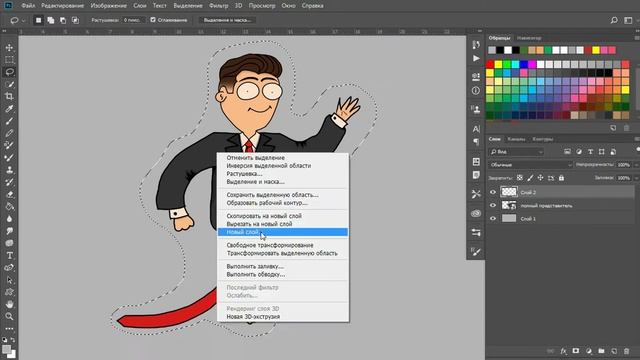640x360 pixels.
Task: Open the Заливка fill dropdown arrow
Action: pos(636,178)
